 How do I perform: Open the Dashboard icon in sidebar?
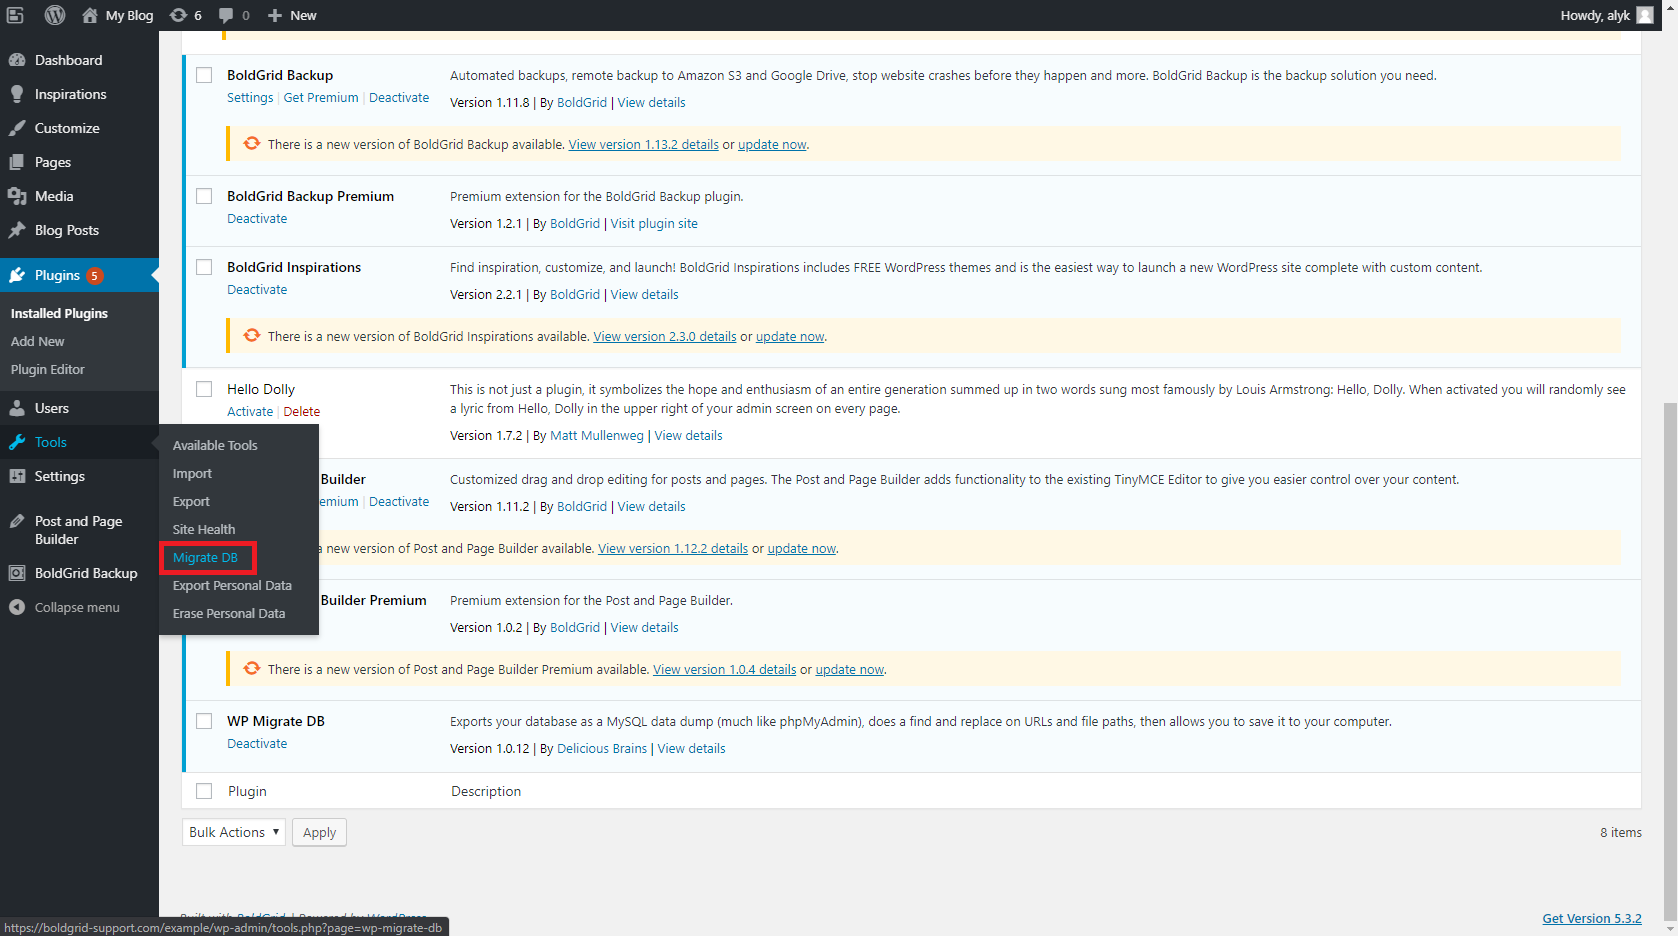[x=17, y=60]
